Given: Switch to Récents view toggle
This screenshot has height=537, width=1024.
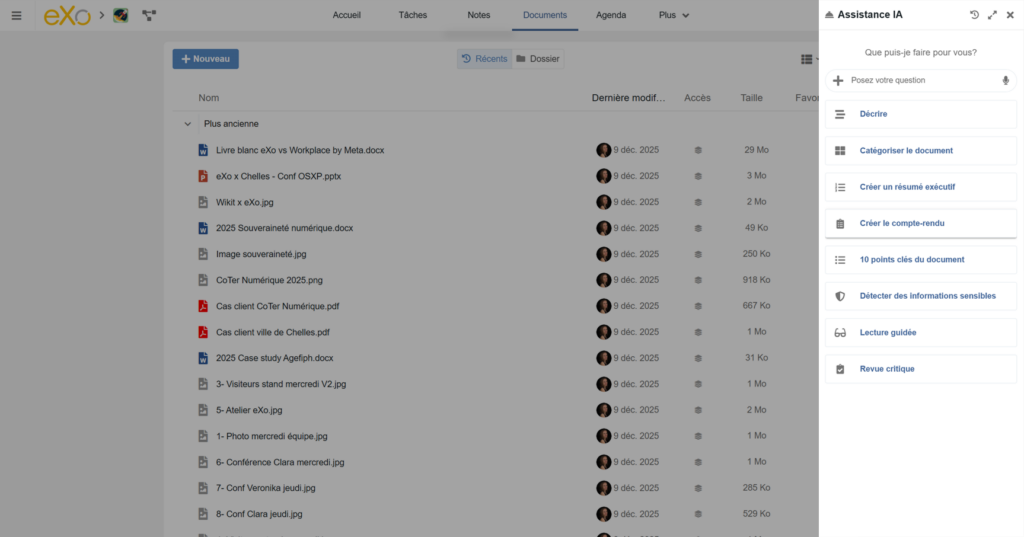Looking at the screenshot, I should tap(485, 59).
